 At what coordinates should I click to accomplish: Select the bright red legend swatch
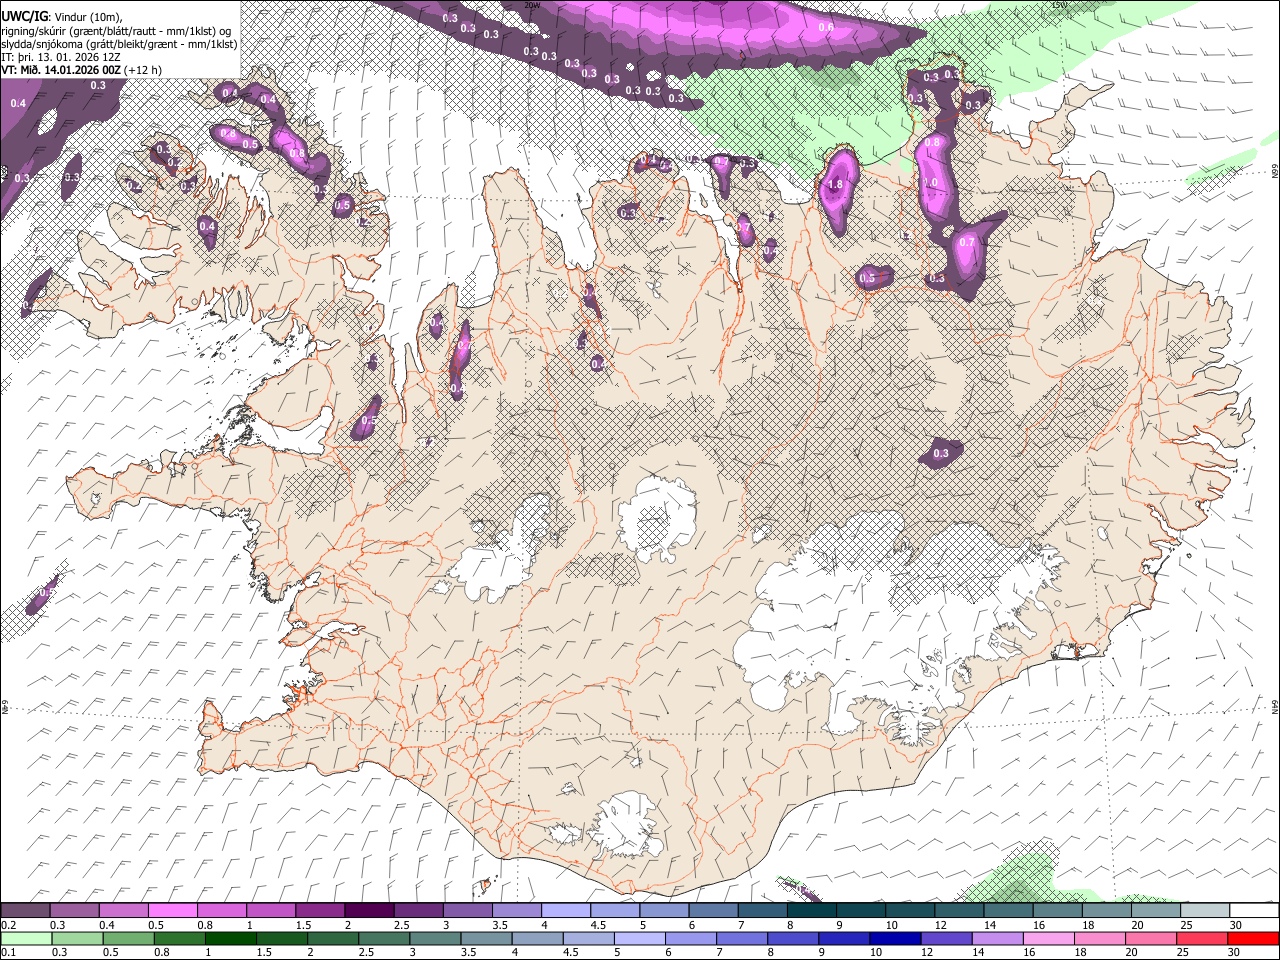(1252, 938)
